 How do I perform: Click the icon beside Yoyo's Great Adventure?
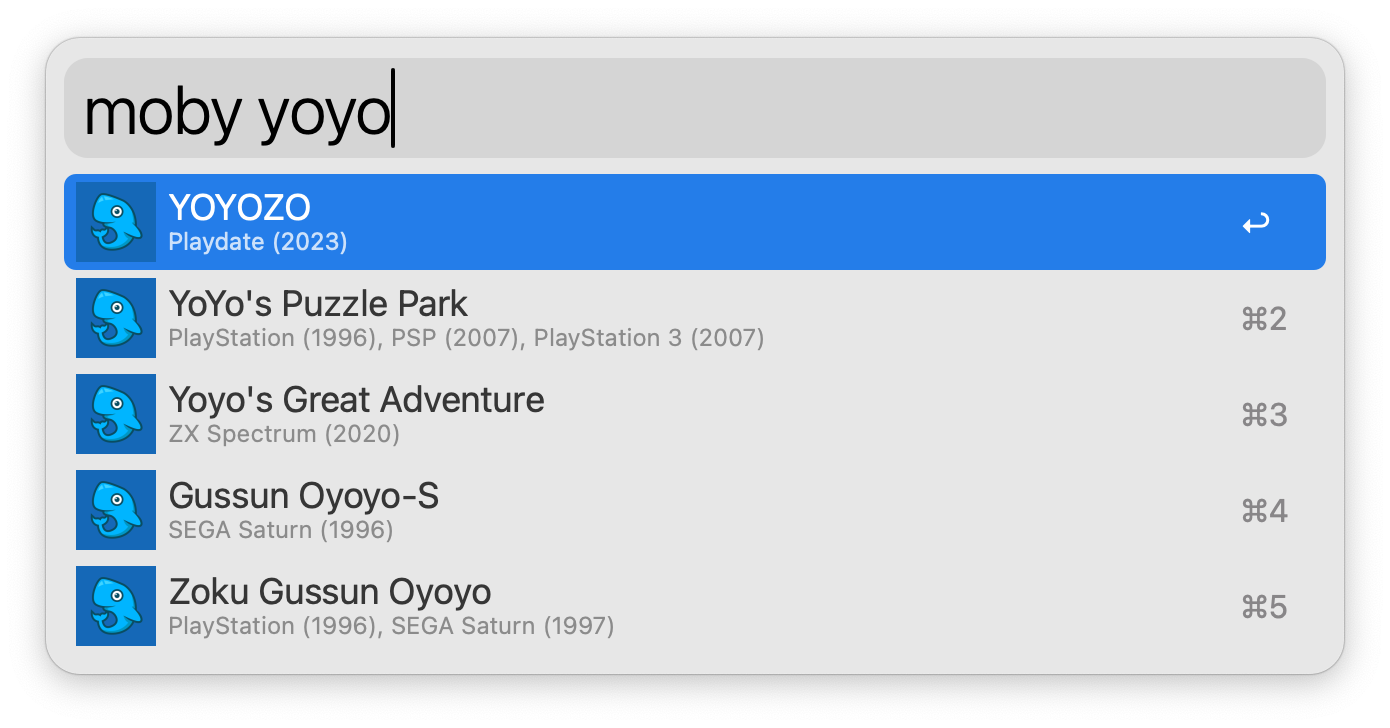click(116, 414)
